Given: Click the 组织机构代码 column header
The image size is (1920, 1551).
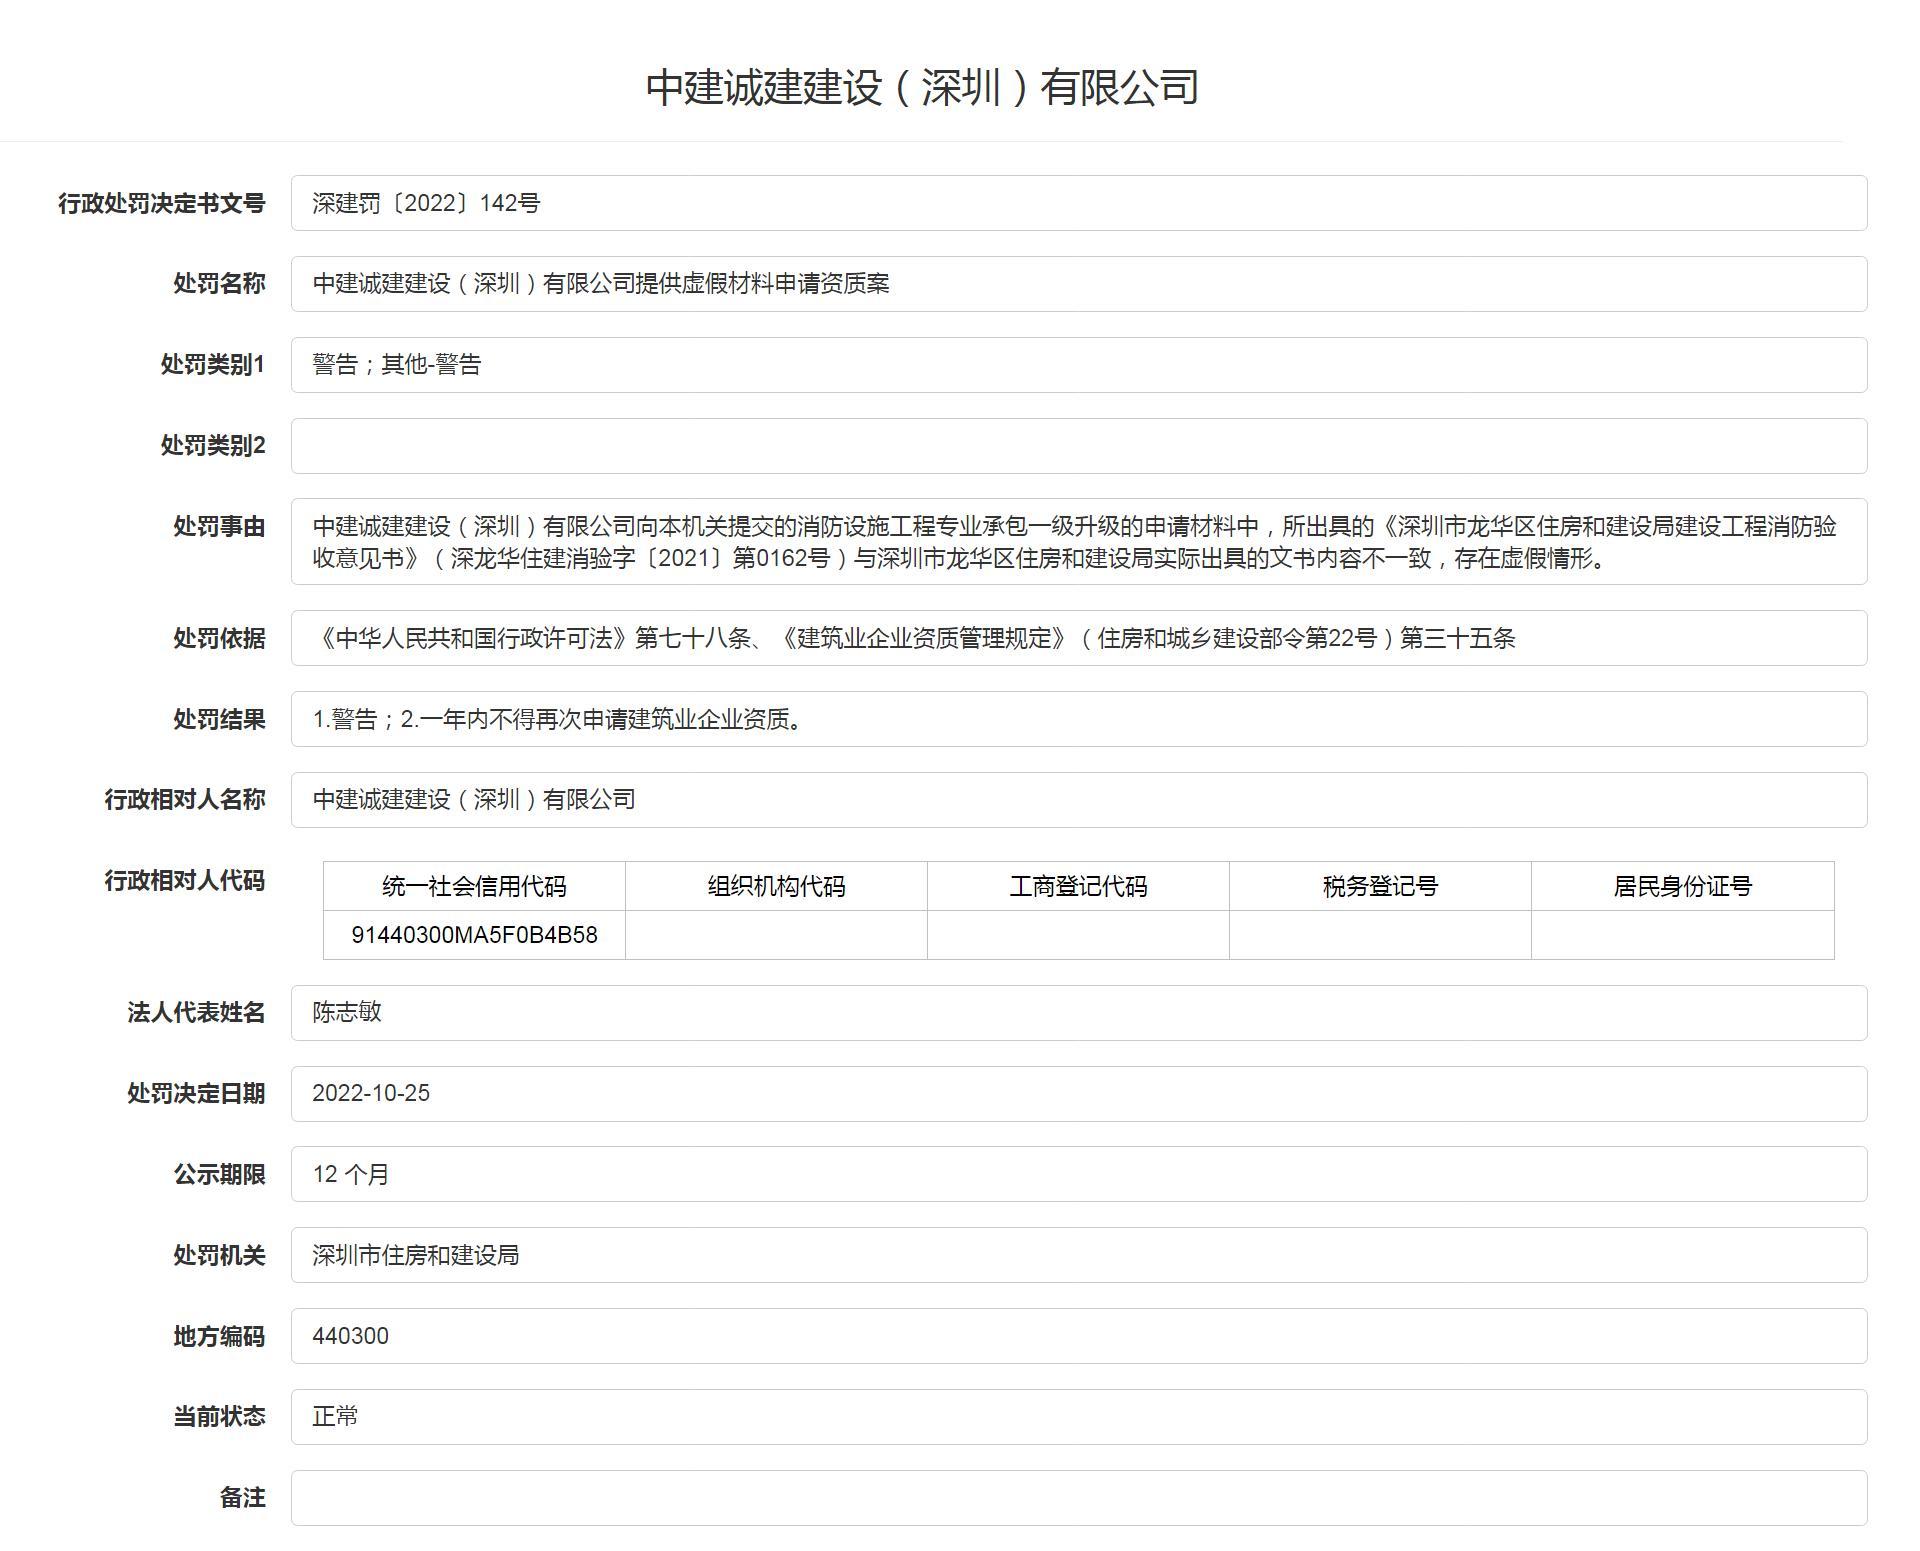Looking at the screenshot, I should click(x=776, y=886).
